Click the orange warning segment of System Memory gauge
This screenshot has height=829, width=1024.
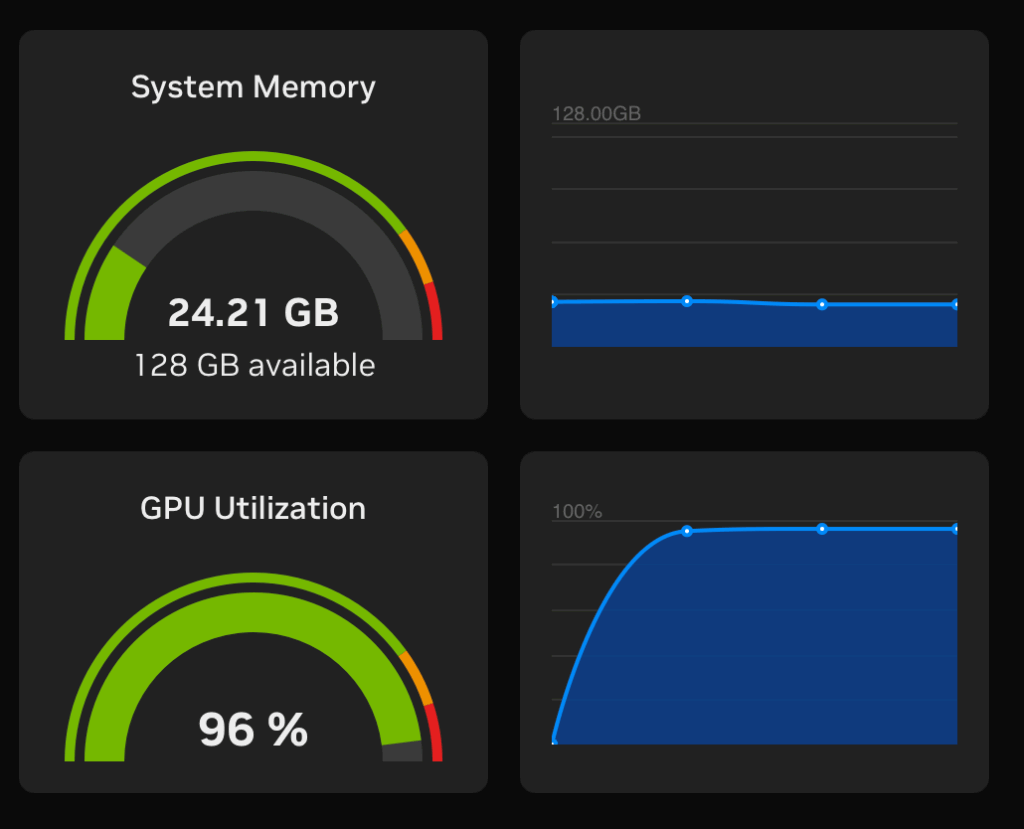tap(417, 256)
